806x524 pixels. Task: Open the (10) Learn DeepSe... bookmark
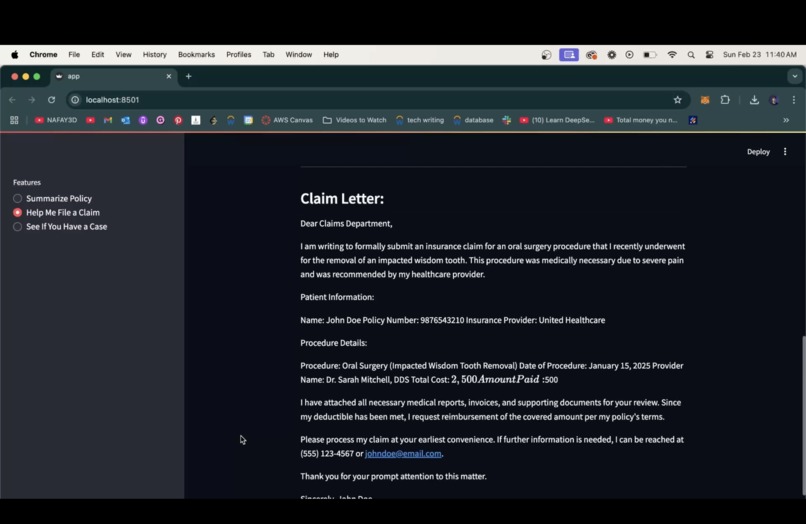tap(557, 120)
